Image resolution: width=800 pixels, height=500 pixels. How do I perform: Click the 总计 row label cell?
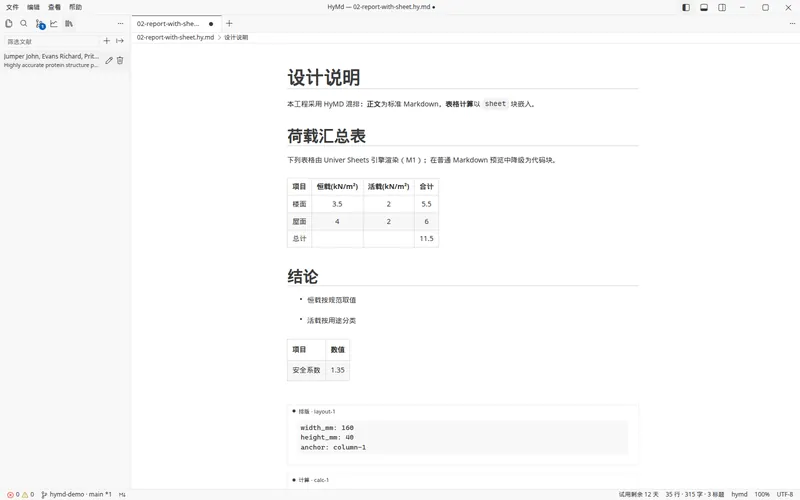click(299, 239)
